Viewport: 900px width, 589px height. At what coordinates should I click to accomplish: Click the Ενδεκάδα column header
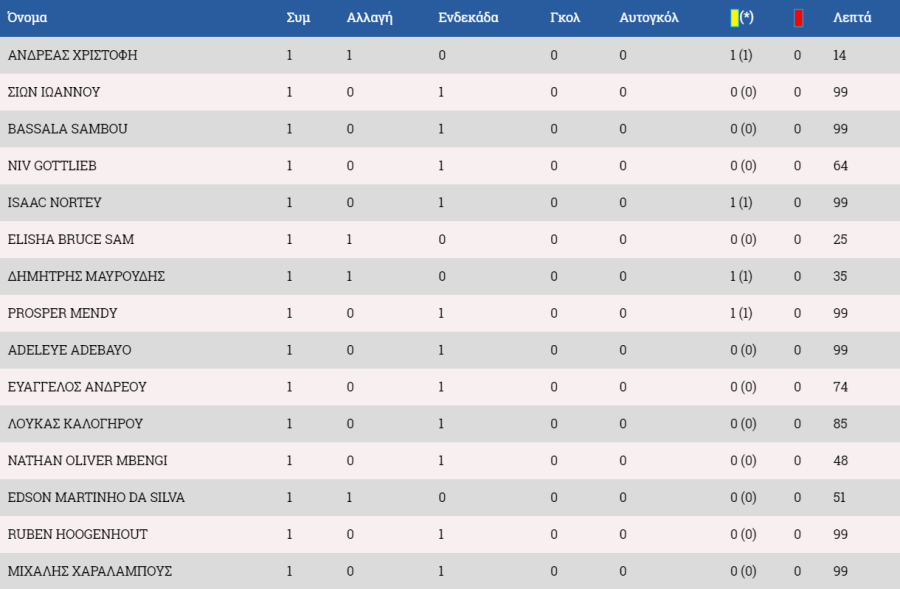[x=468, y=18]
